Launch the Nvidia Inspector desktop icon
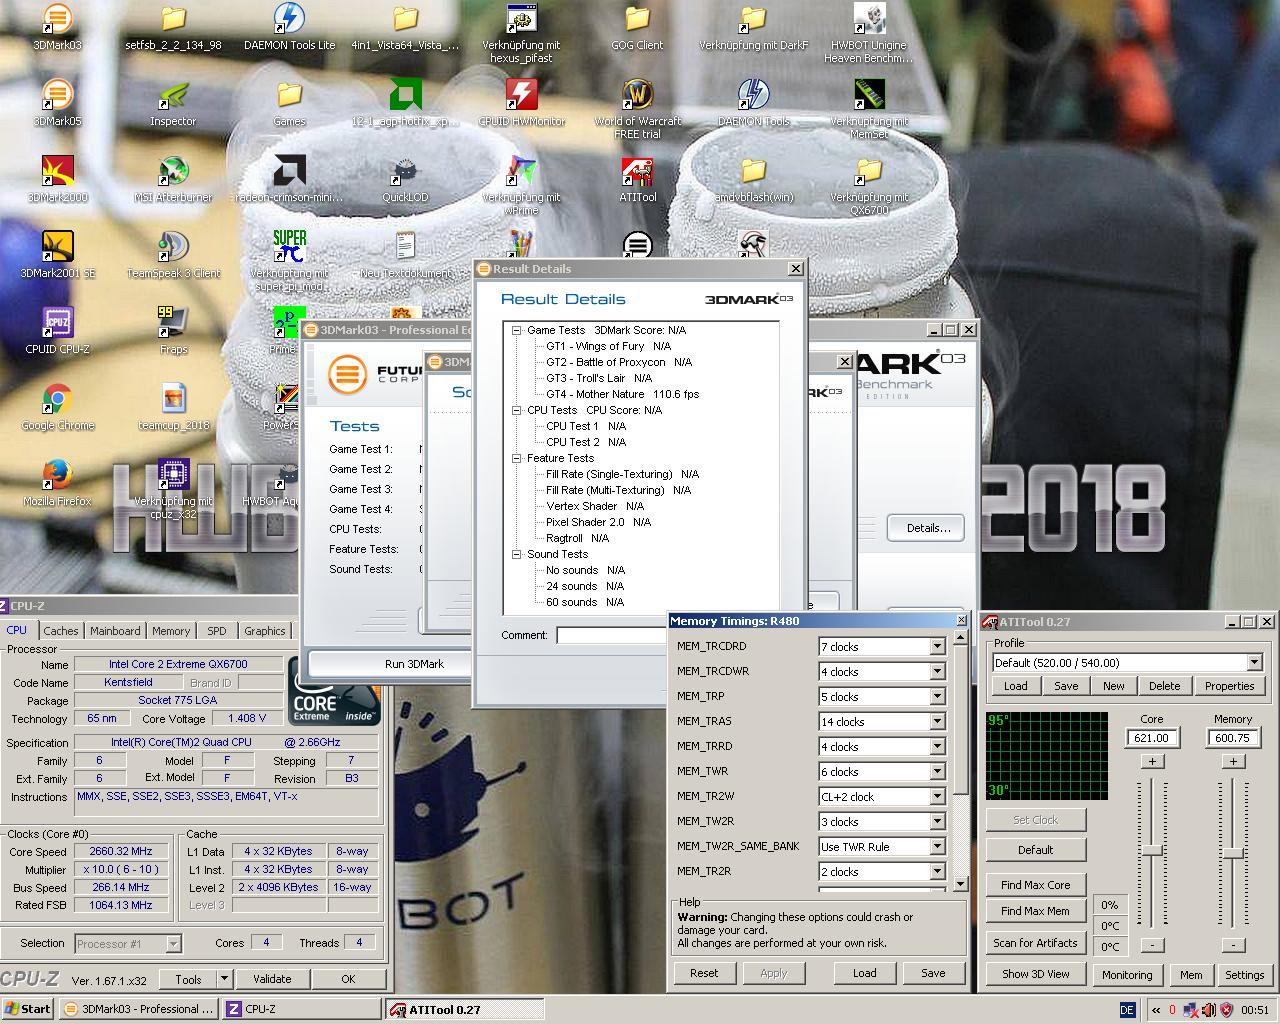Image resolution: width=1280 pixels, height=1024 pixels. pos(173,103)
